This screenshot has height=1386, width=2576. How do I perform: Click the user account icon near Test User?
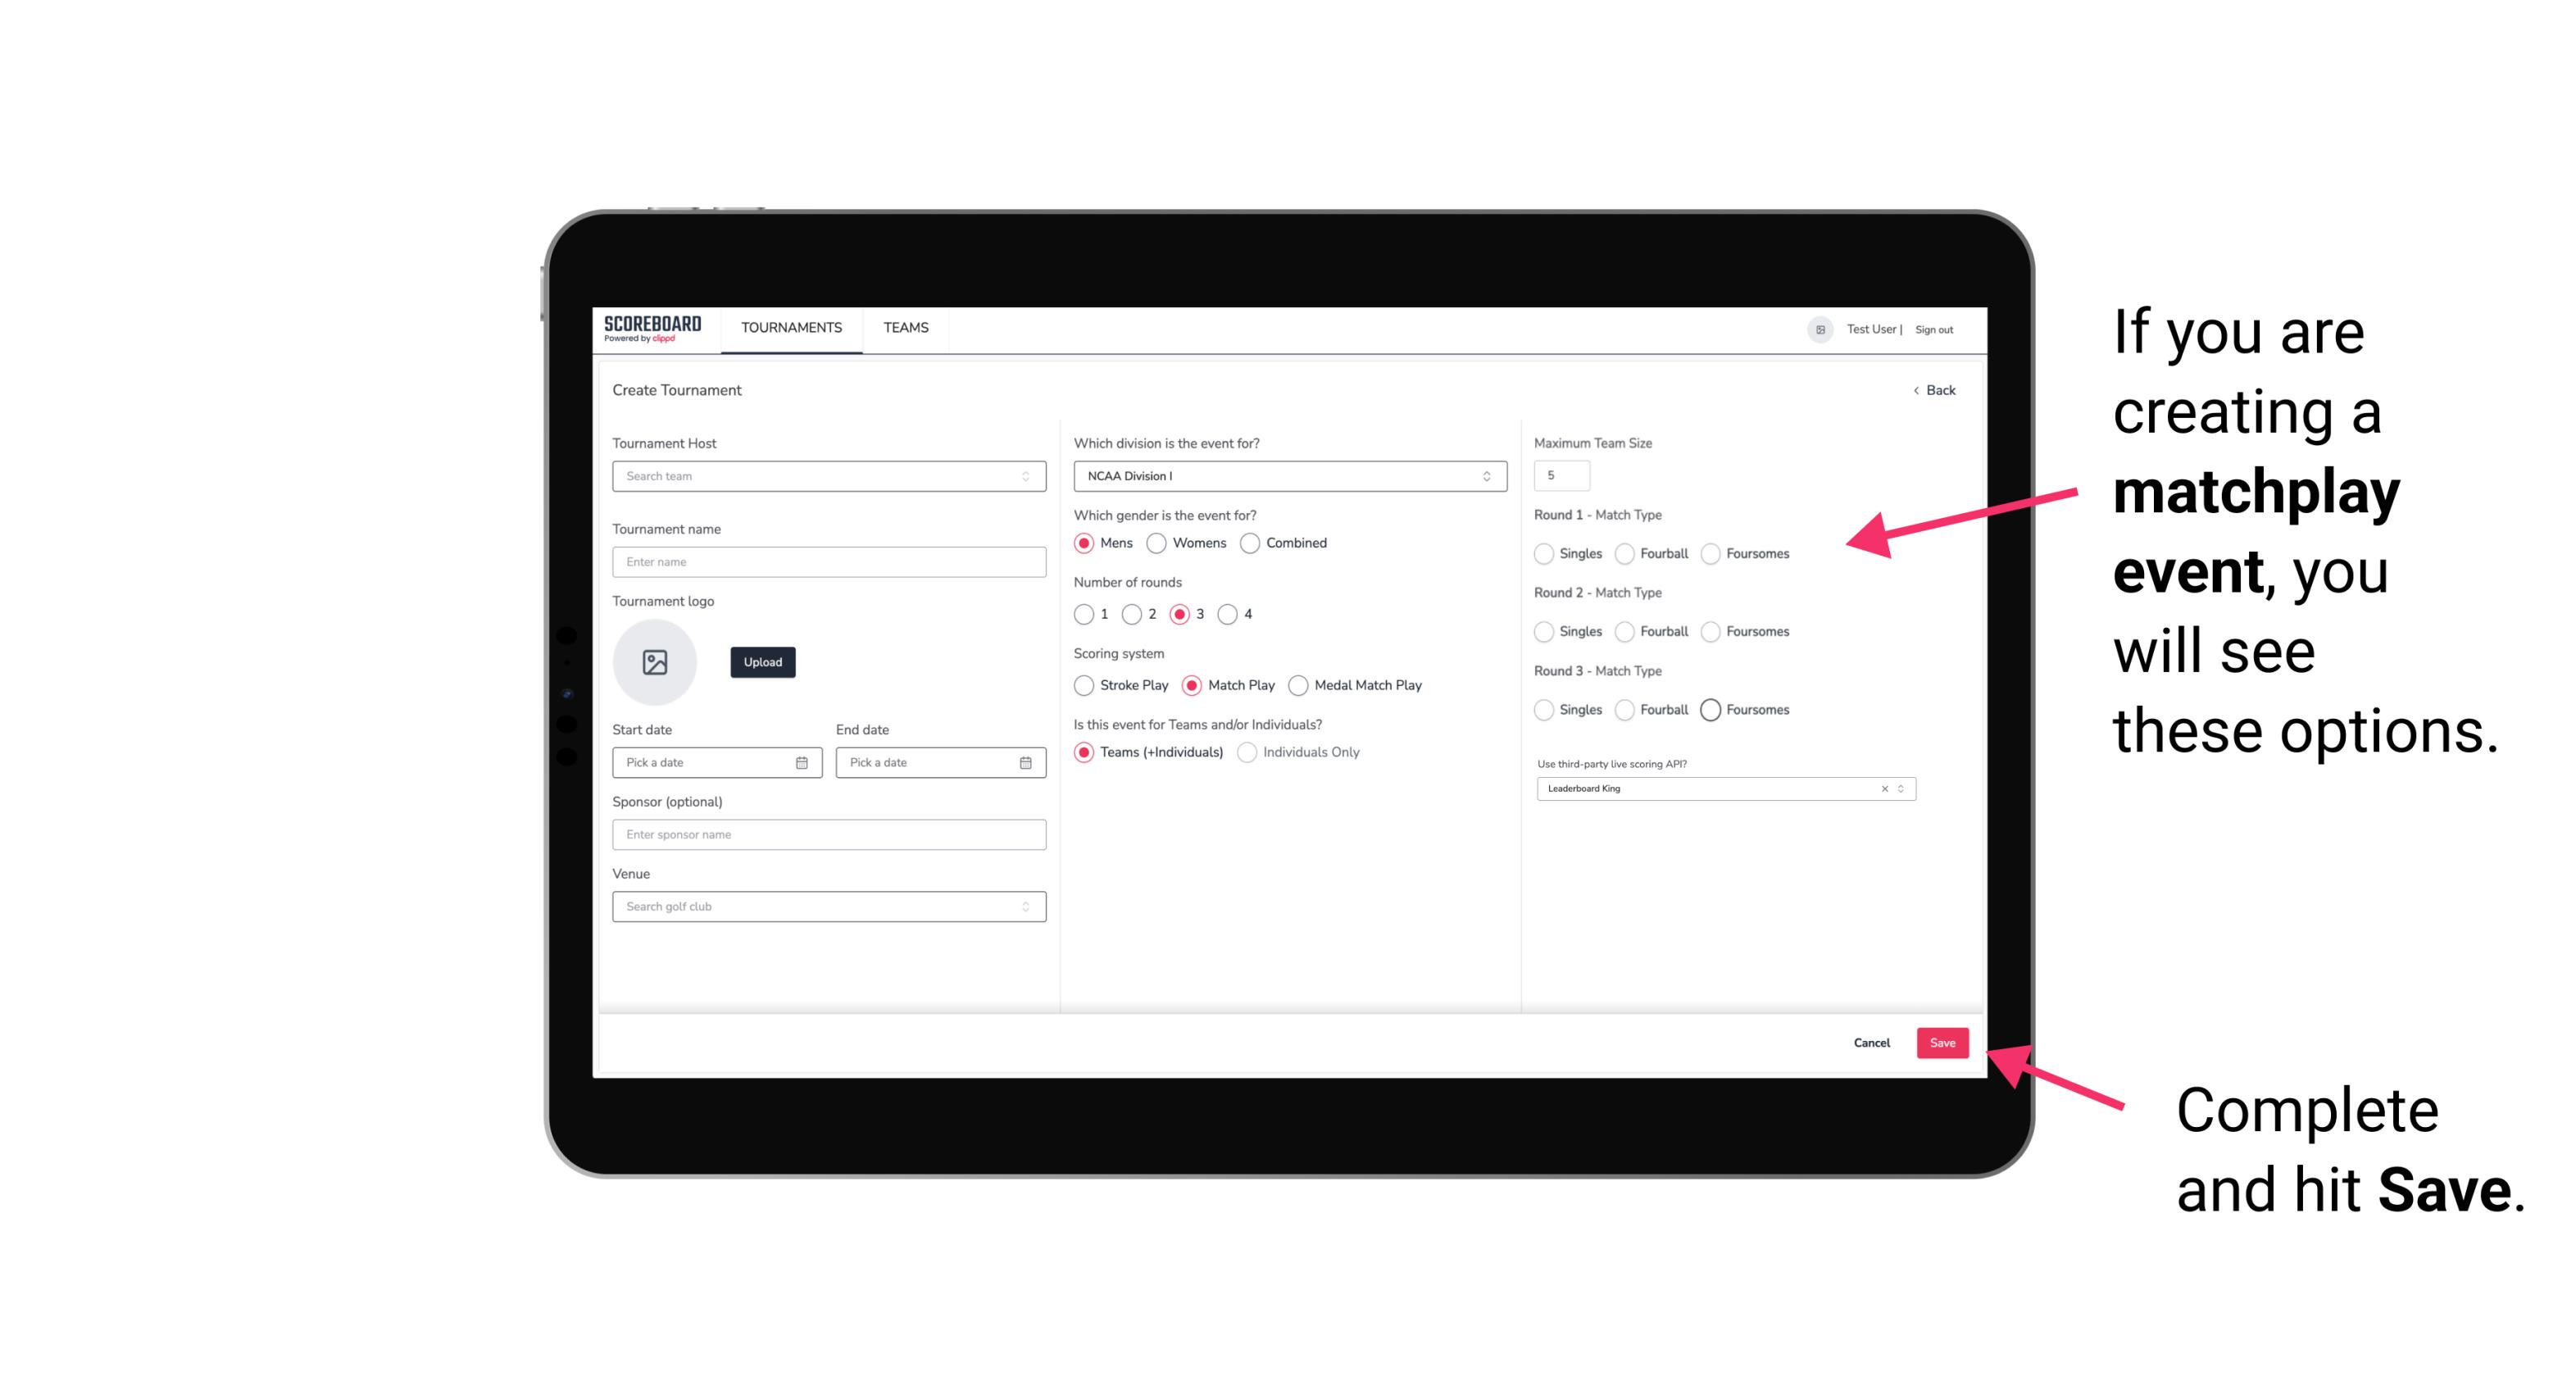coord(1815,328)
